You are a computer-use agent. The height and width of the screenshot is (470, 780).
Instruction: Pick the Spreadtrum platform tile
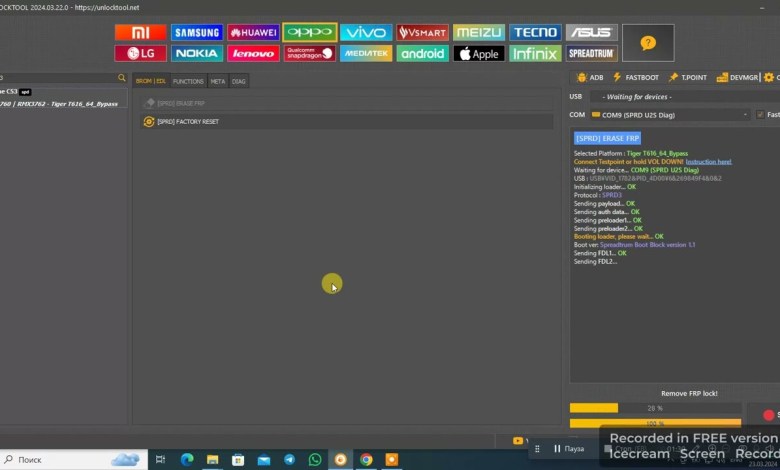[591, 53]
